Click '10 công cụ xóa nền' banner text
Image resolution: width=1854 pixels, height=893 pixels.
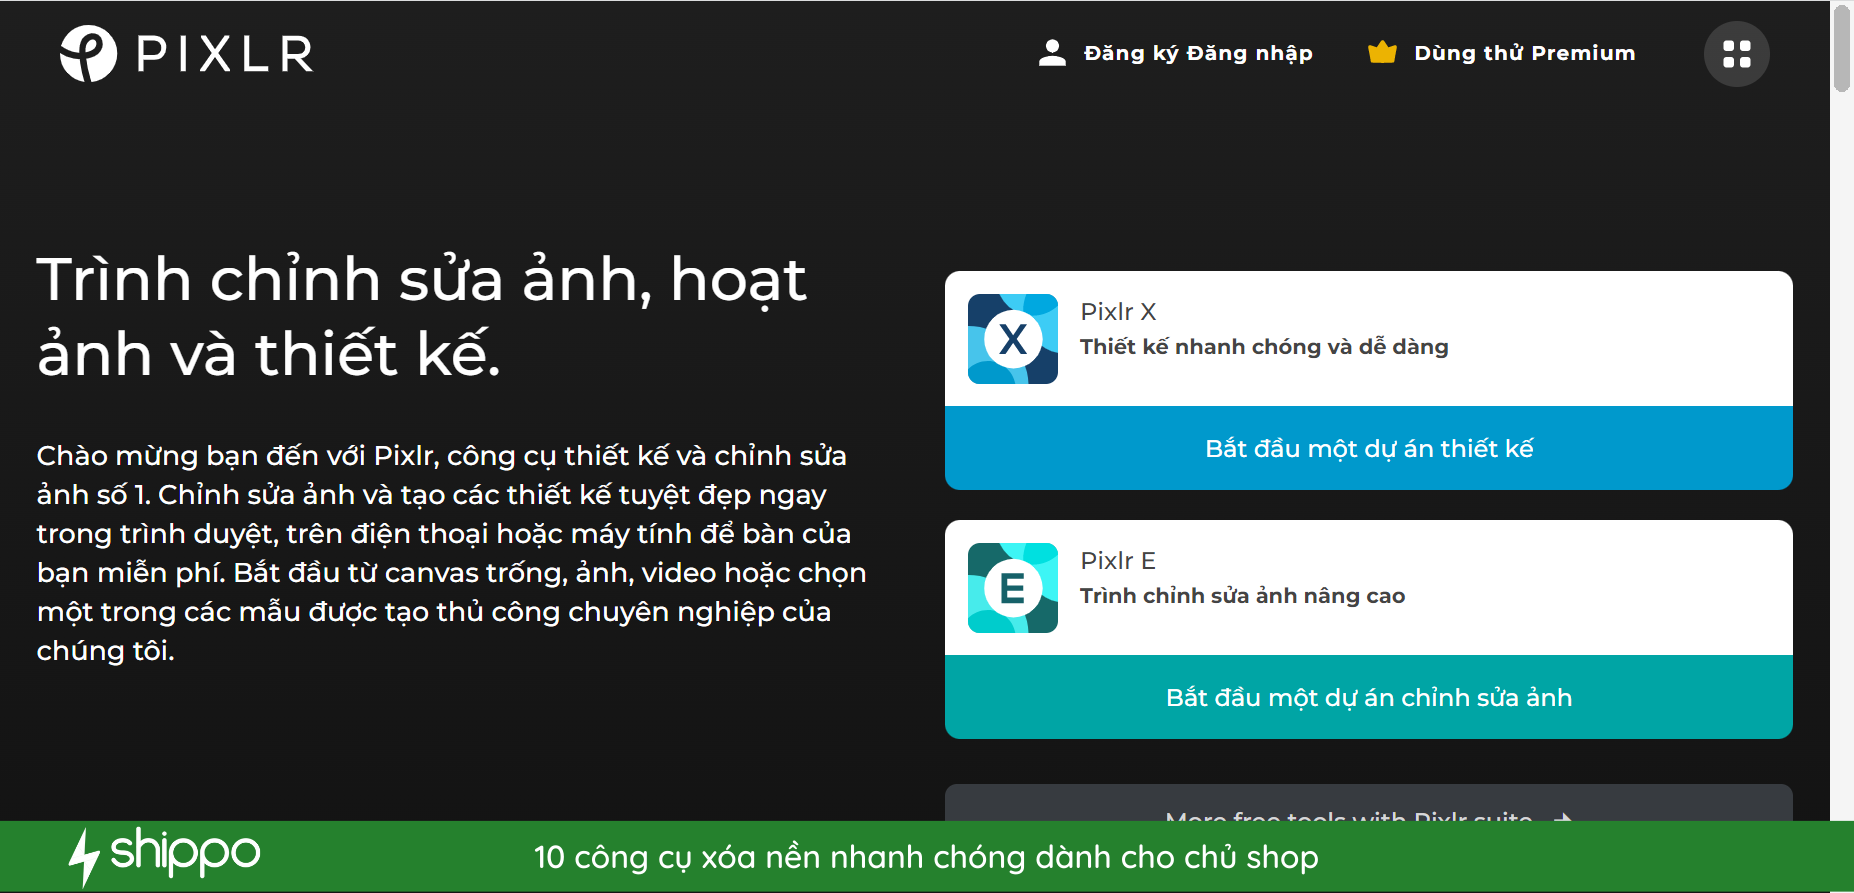click(926, 857)
